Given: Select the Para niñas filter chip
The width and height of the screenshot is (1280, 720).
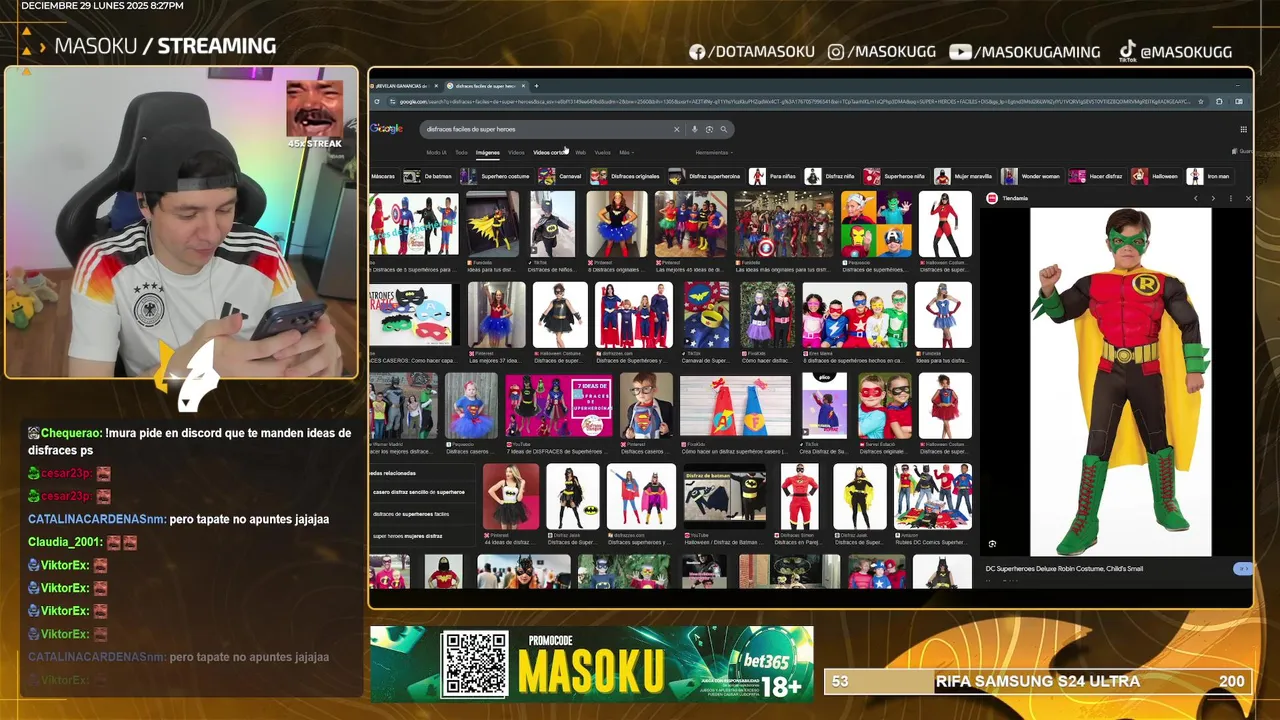Looking at the screenshot, I should pyautogui.click(x=773, y=176).
